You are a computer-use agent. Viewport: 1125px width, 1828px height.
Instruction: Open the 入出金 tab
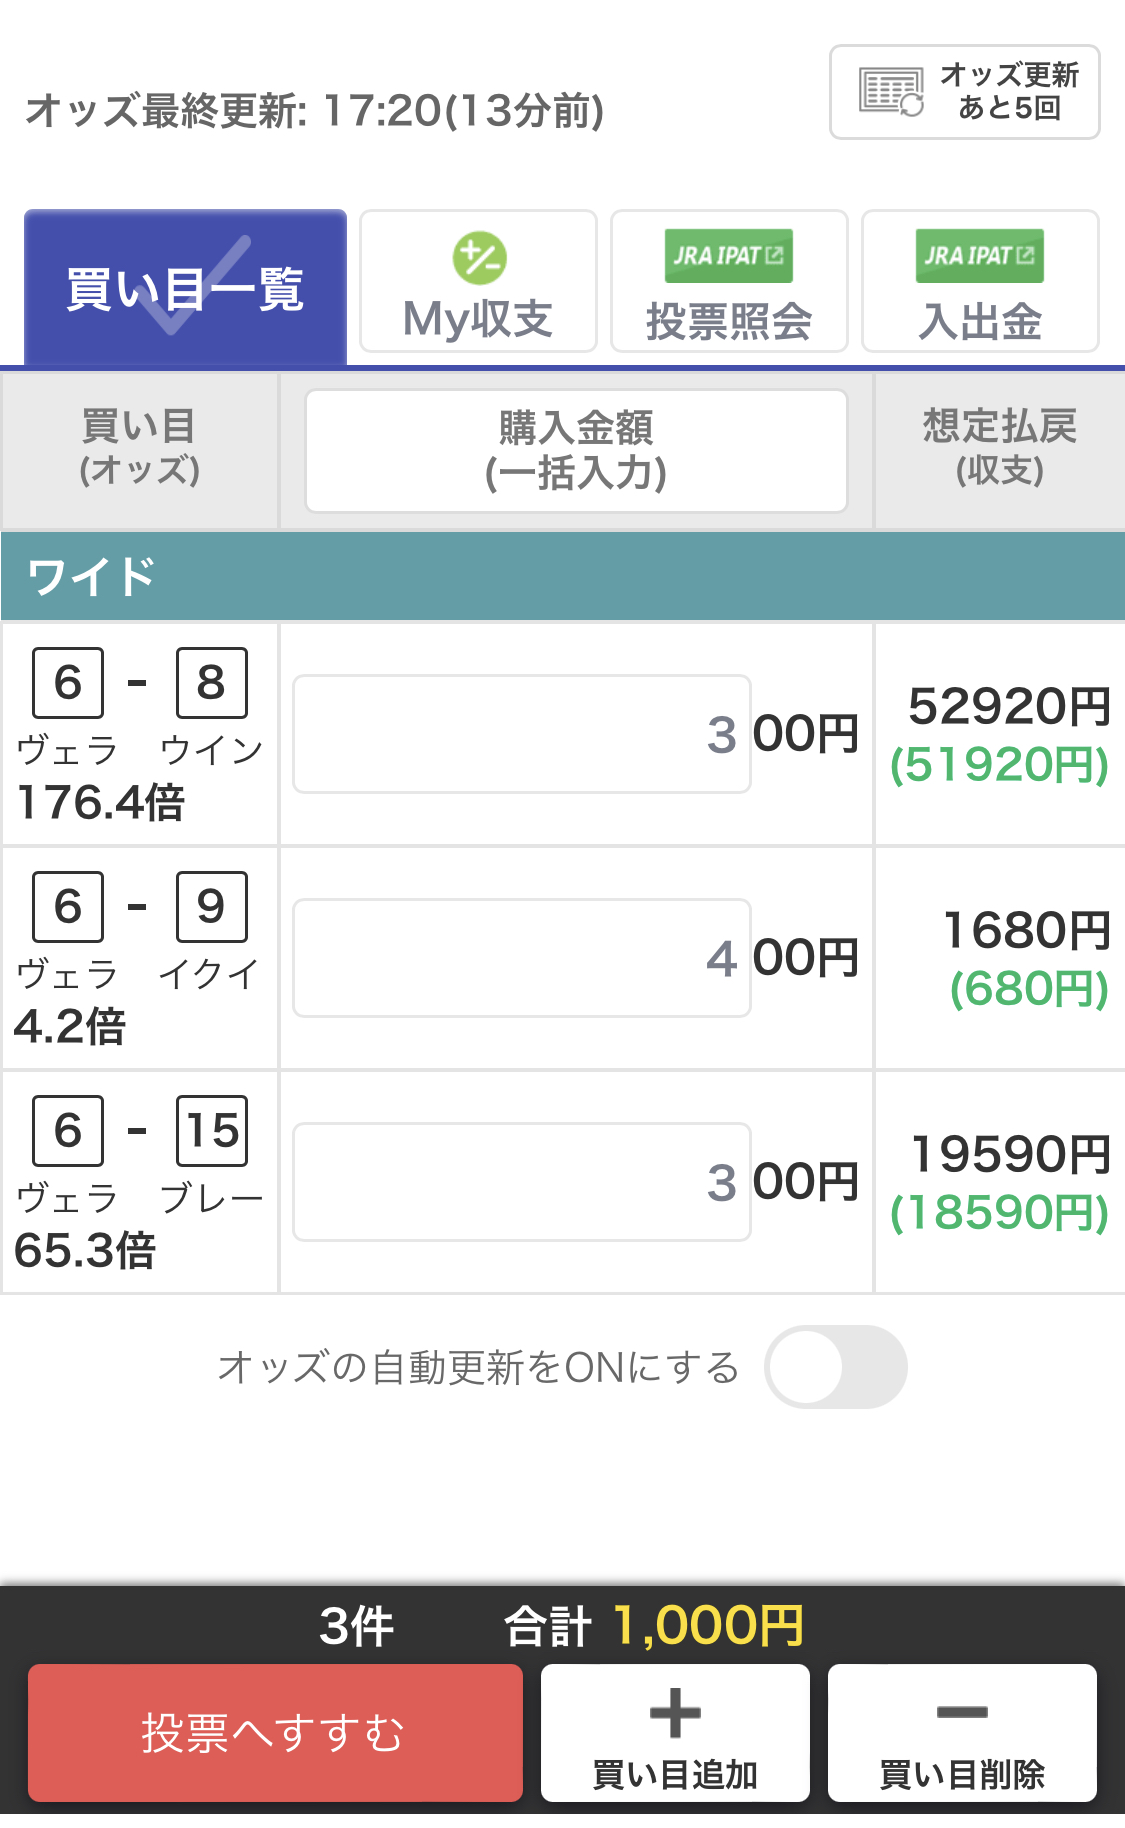click(x=980, y=282)
